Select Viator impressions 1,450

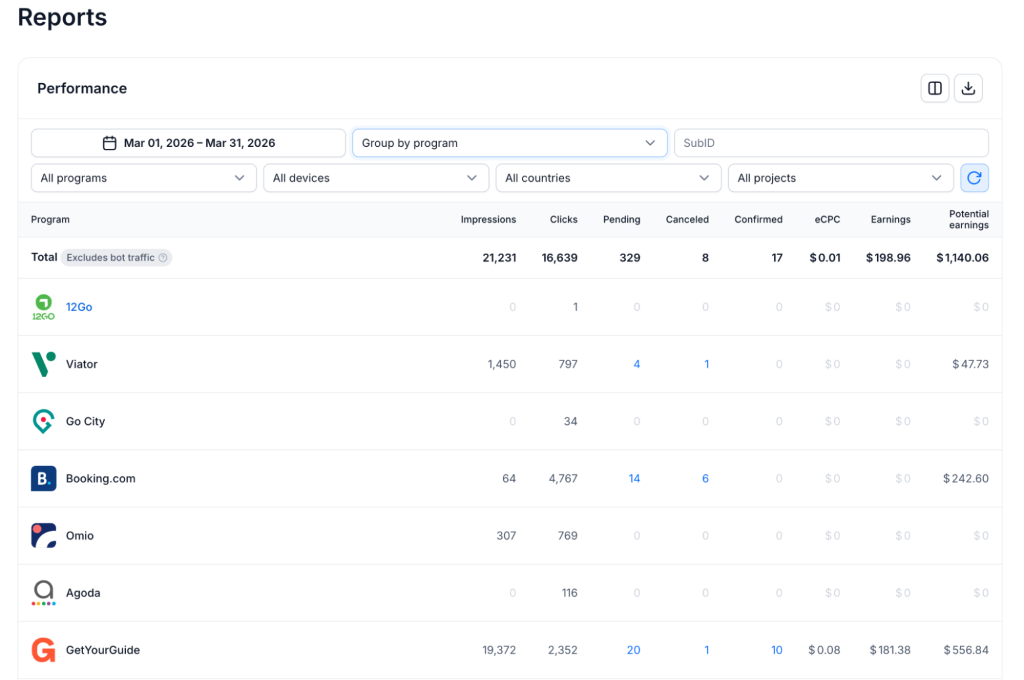tap(502, 364)
